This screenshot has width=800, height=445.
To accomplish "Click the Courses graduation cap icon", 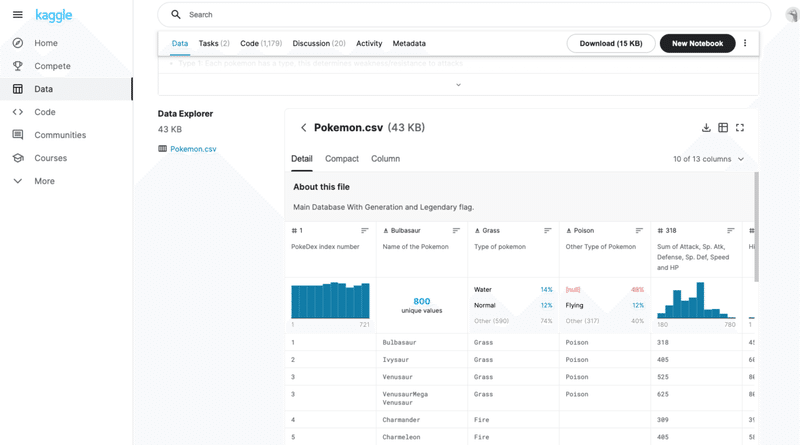I will (18, 158).
